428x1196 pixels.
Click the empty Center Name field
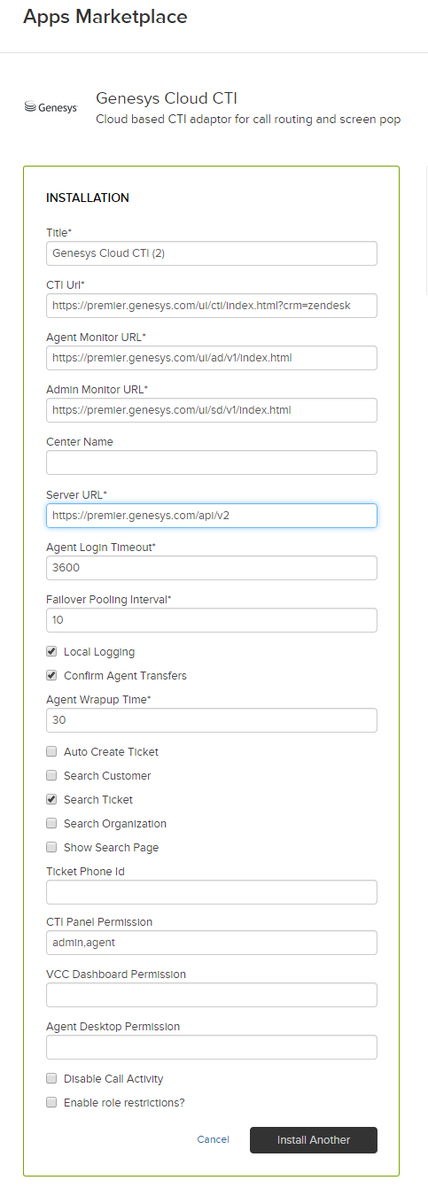(211, 463)
